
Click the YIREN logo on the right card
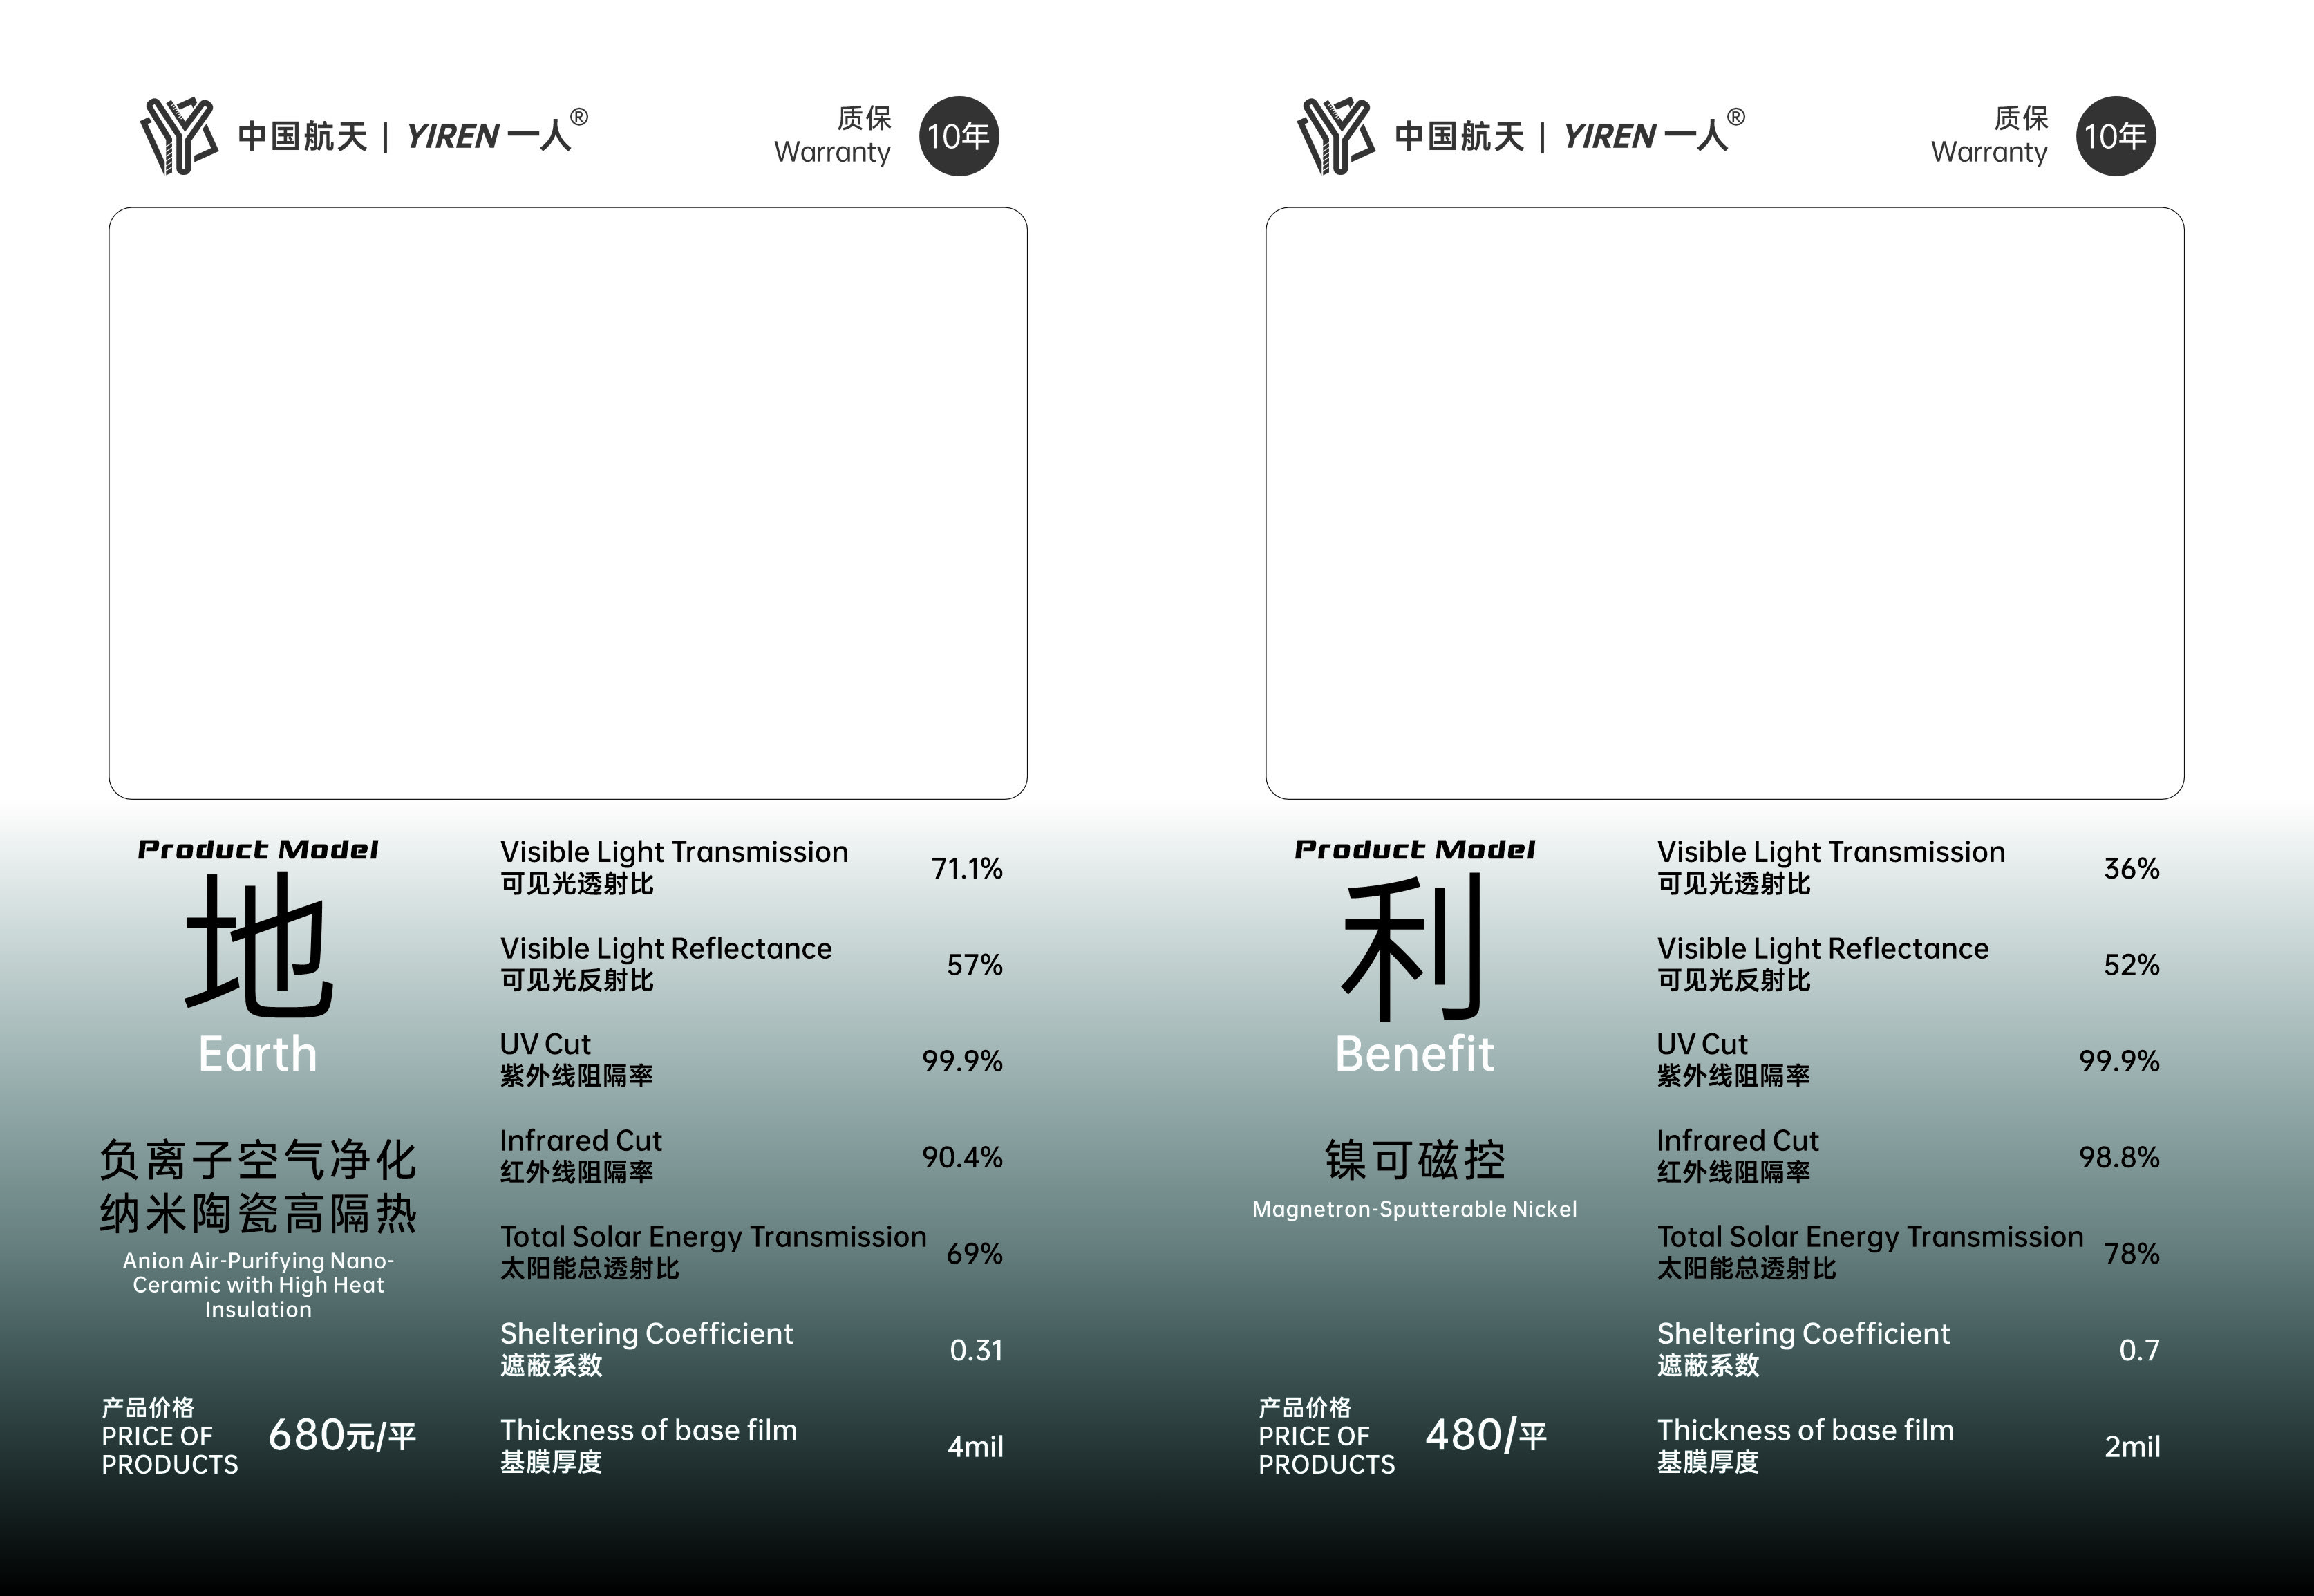1336,136
